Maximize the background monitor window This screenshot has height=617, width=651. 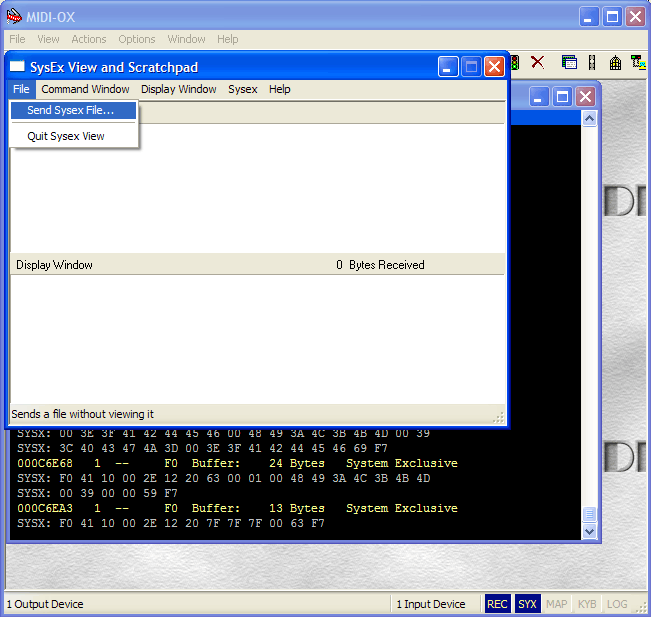562,97
